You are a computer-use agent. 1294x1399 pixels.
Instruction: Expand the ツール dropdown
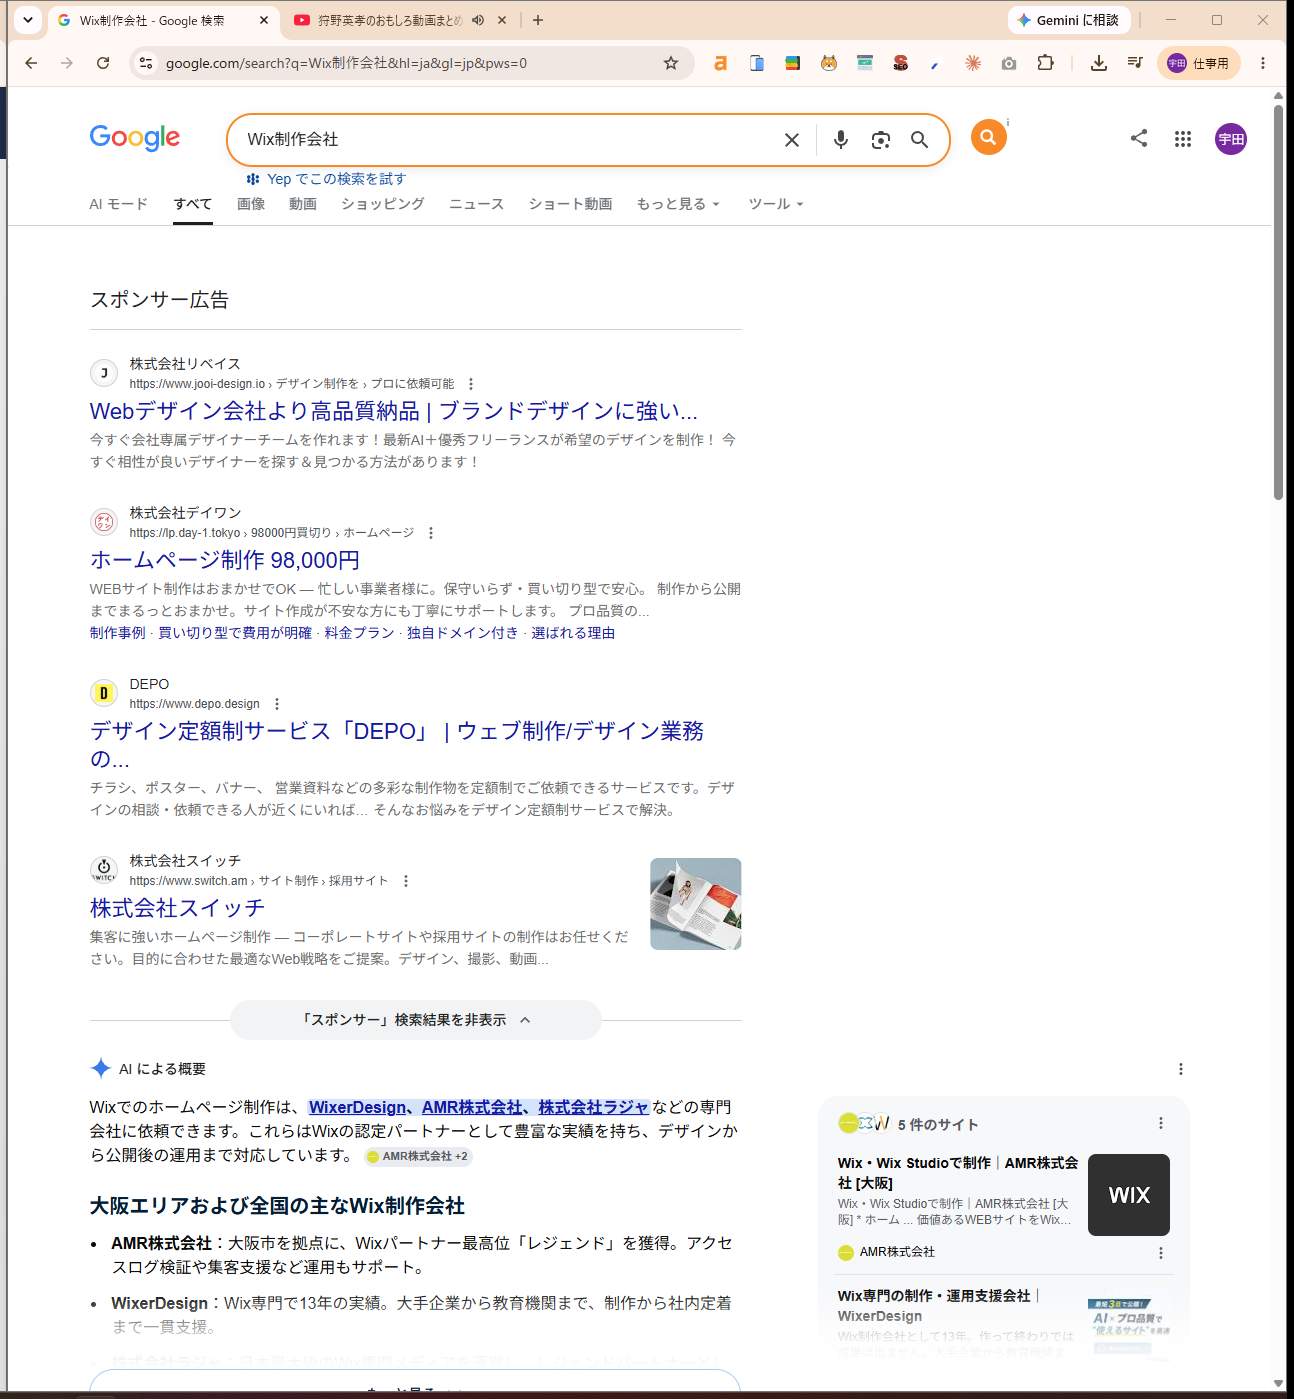tap(776, 204)
